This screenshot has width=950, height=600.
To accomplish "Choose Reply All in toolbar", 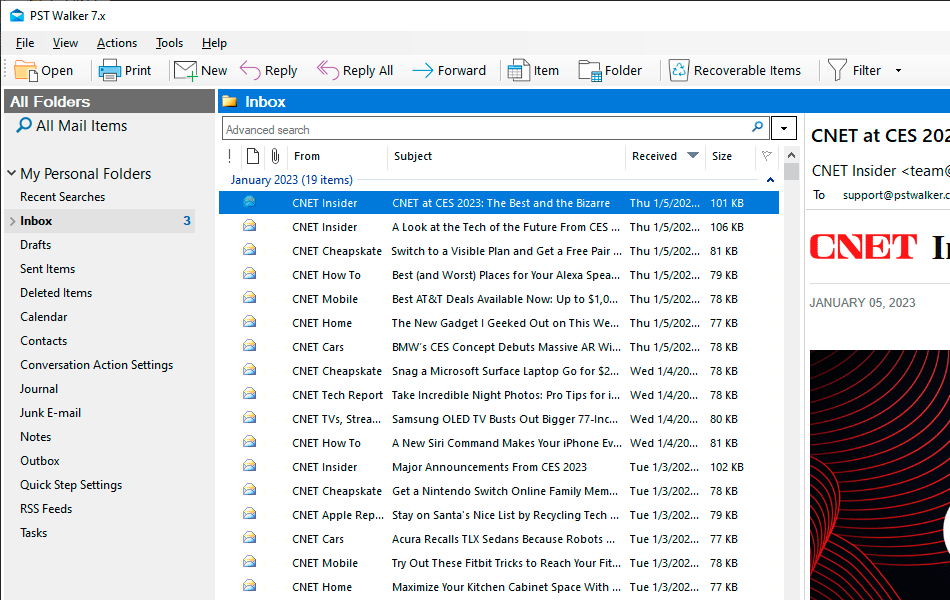I will (355, 71).
